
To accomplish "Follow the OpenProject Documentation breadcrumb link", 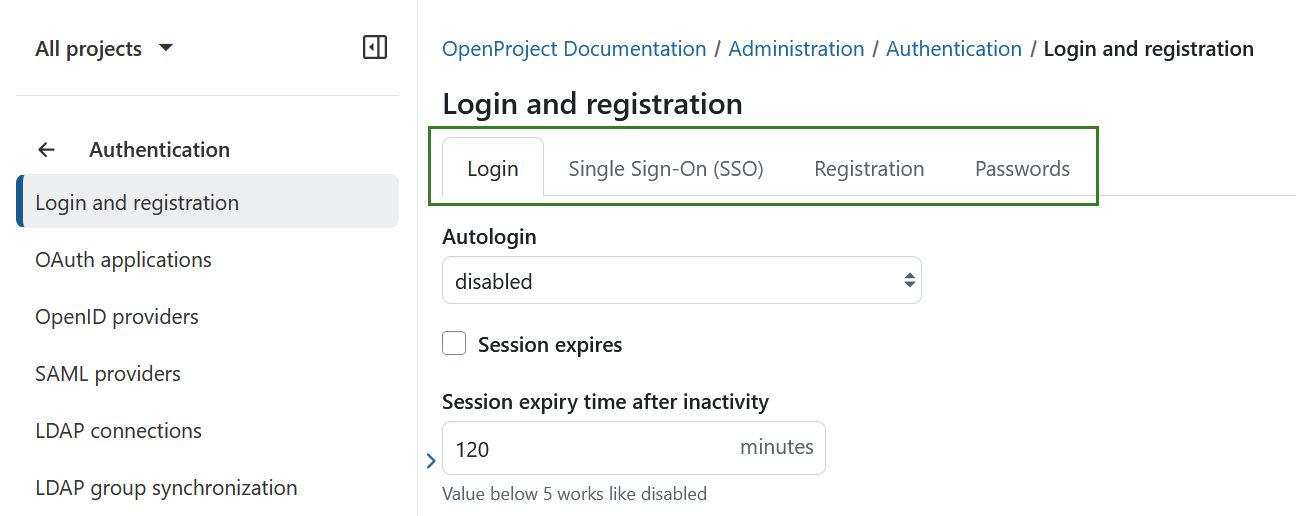I will (574, 49).
